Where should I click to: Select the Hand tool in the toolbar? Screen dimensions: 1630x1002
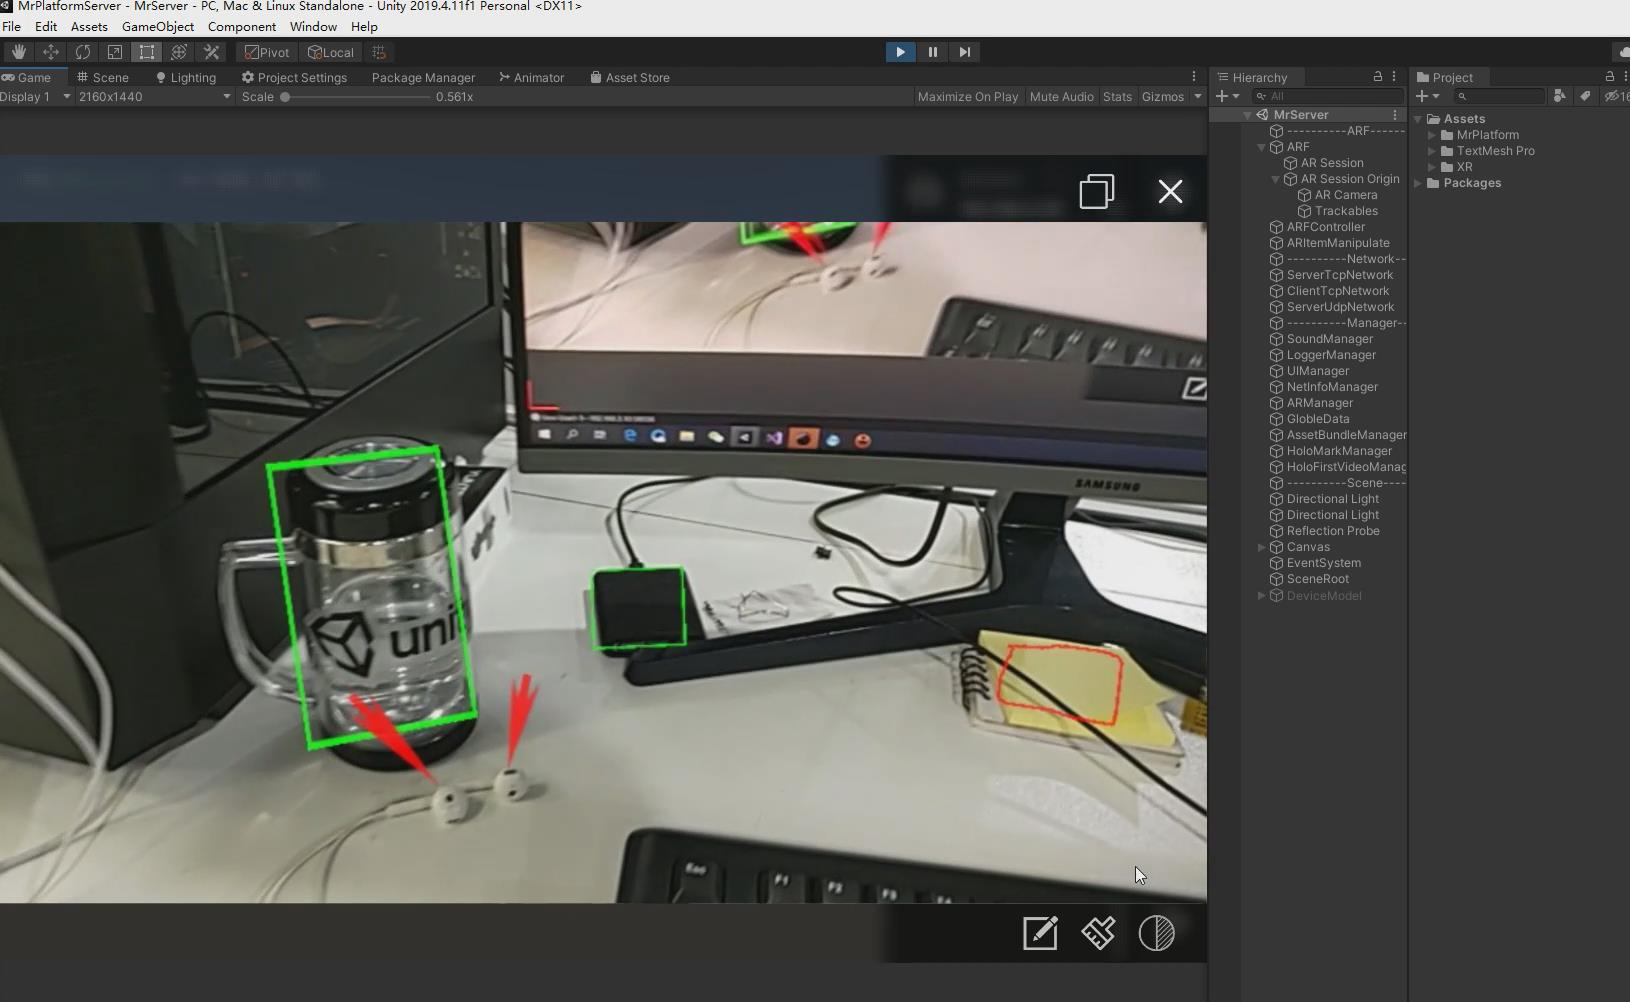(x=18, y=52)
